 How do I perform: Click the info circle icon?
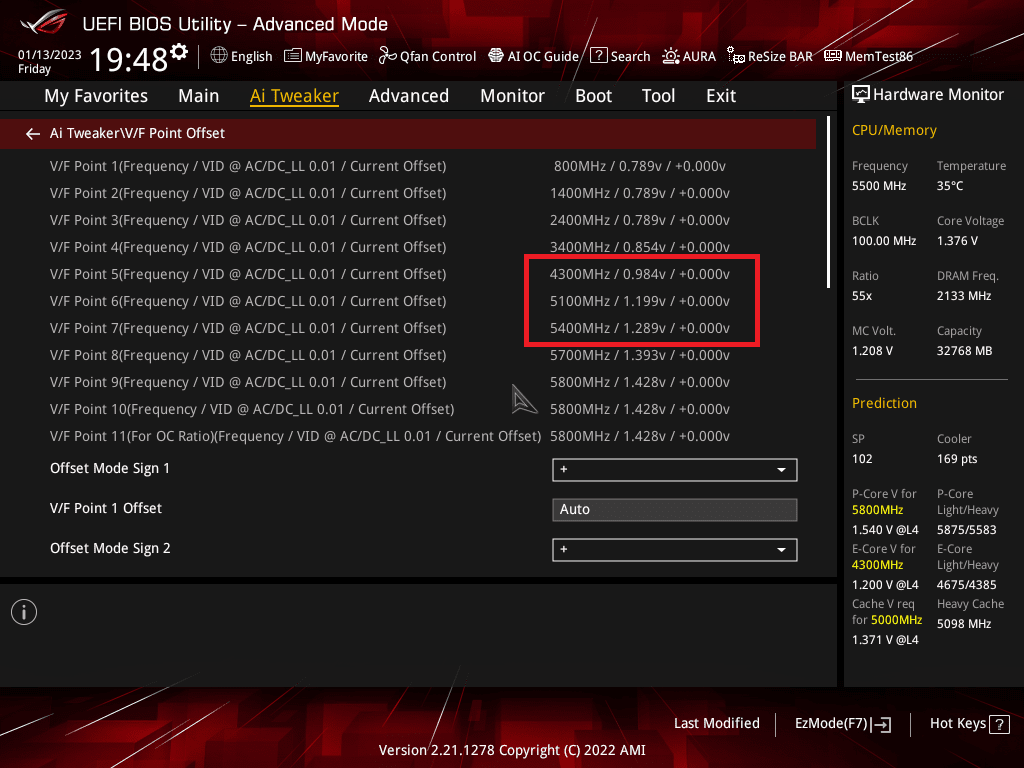pos(24,612)
